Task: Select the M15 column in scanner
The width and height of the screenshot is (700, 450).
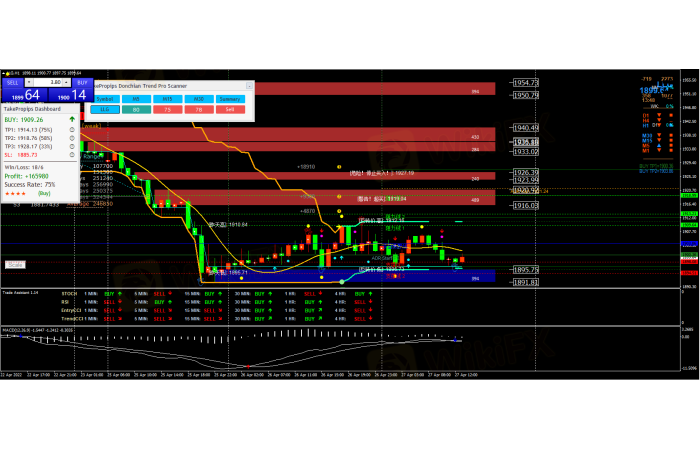Action: (168, 99)
